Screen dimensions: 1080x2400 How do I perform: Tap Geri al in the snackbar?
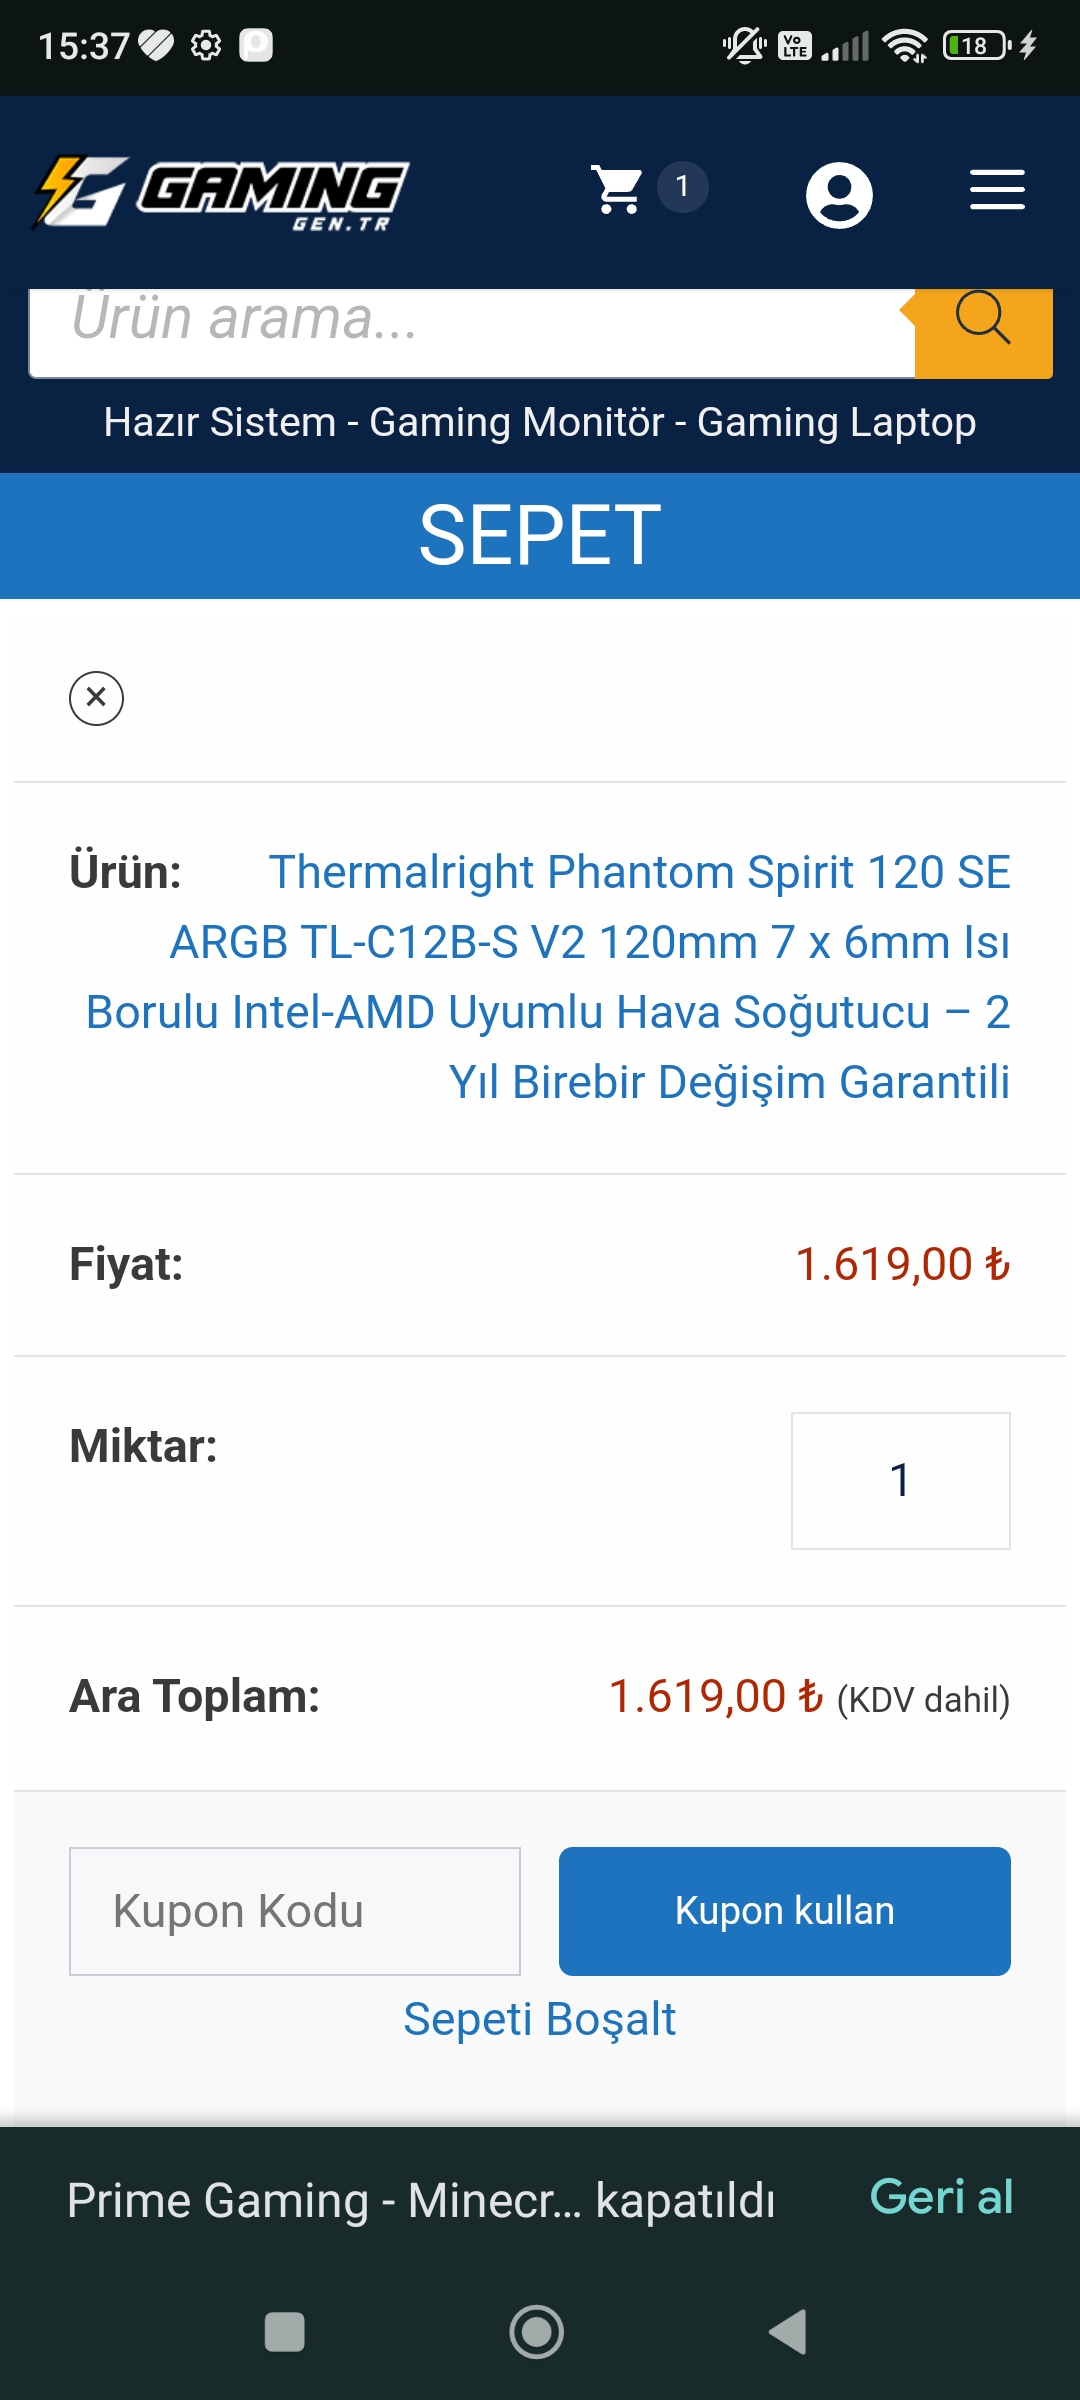click(941, 2197)
